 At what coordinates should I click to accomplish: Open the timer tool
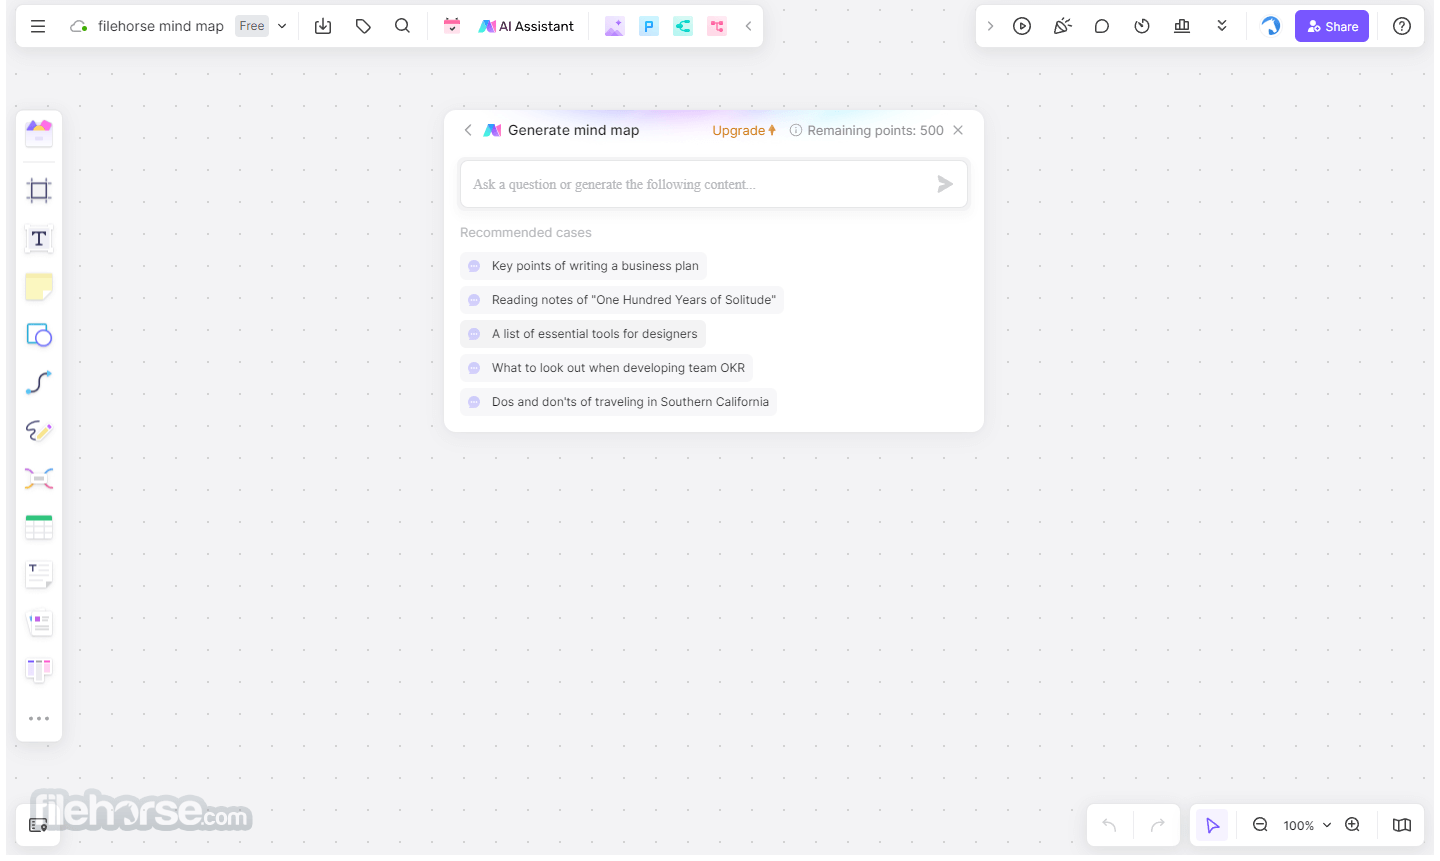click(1142, 26)
